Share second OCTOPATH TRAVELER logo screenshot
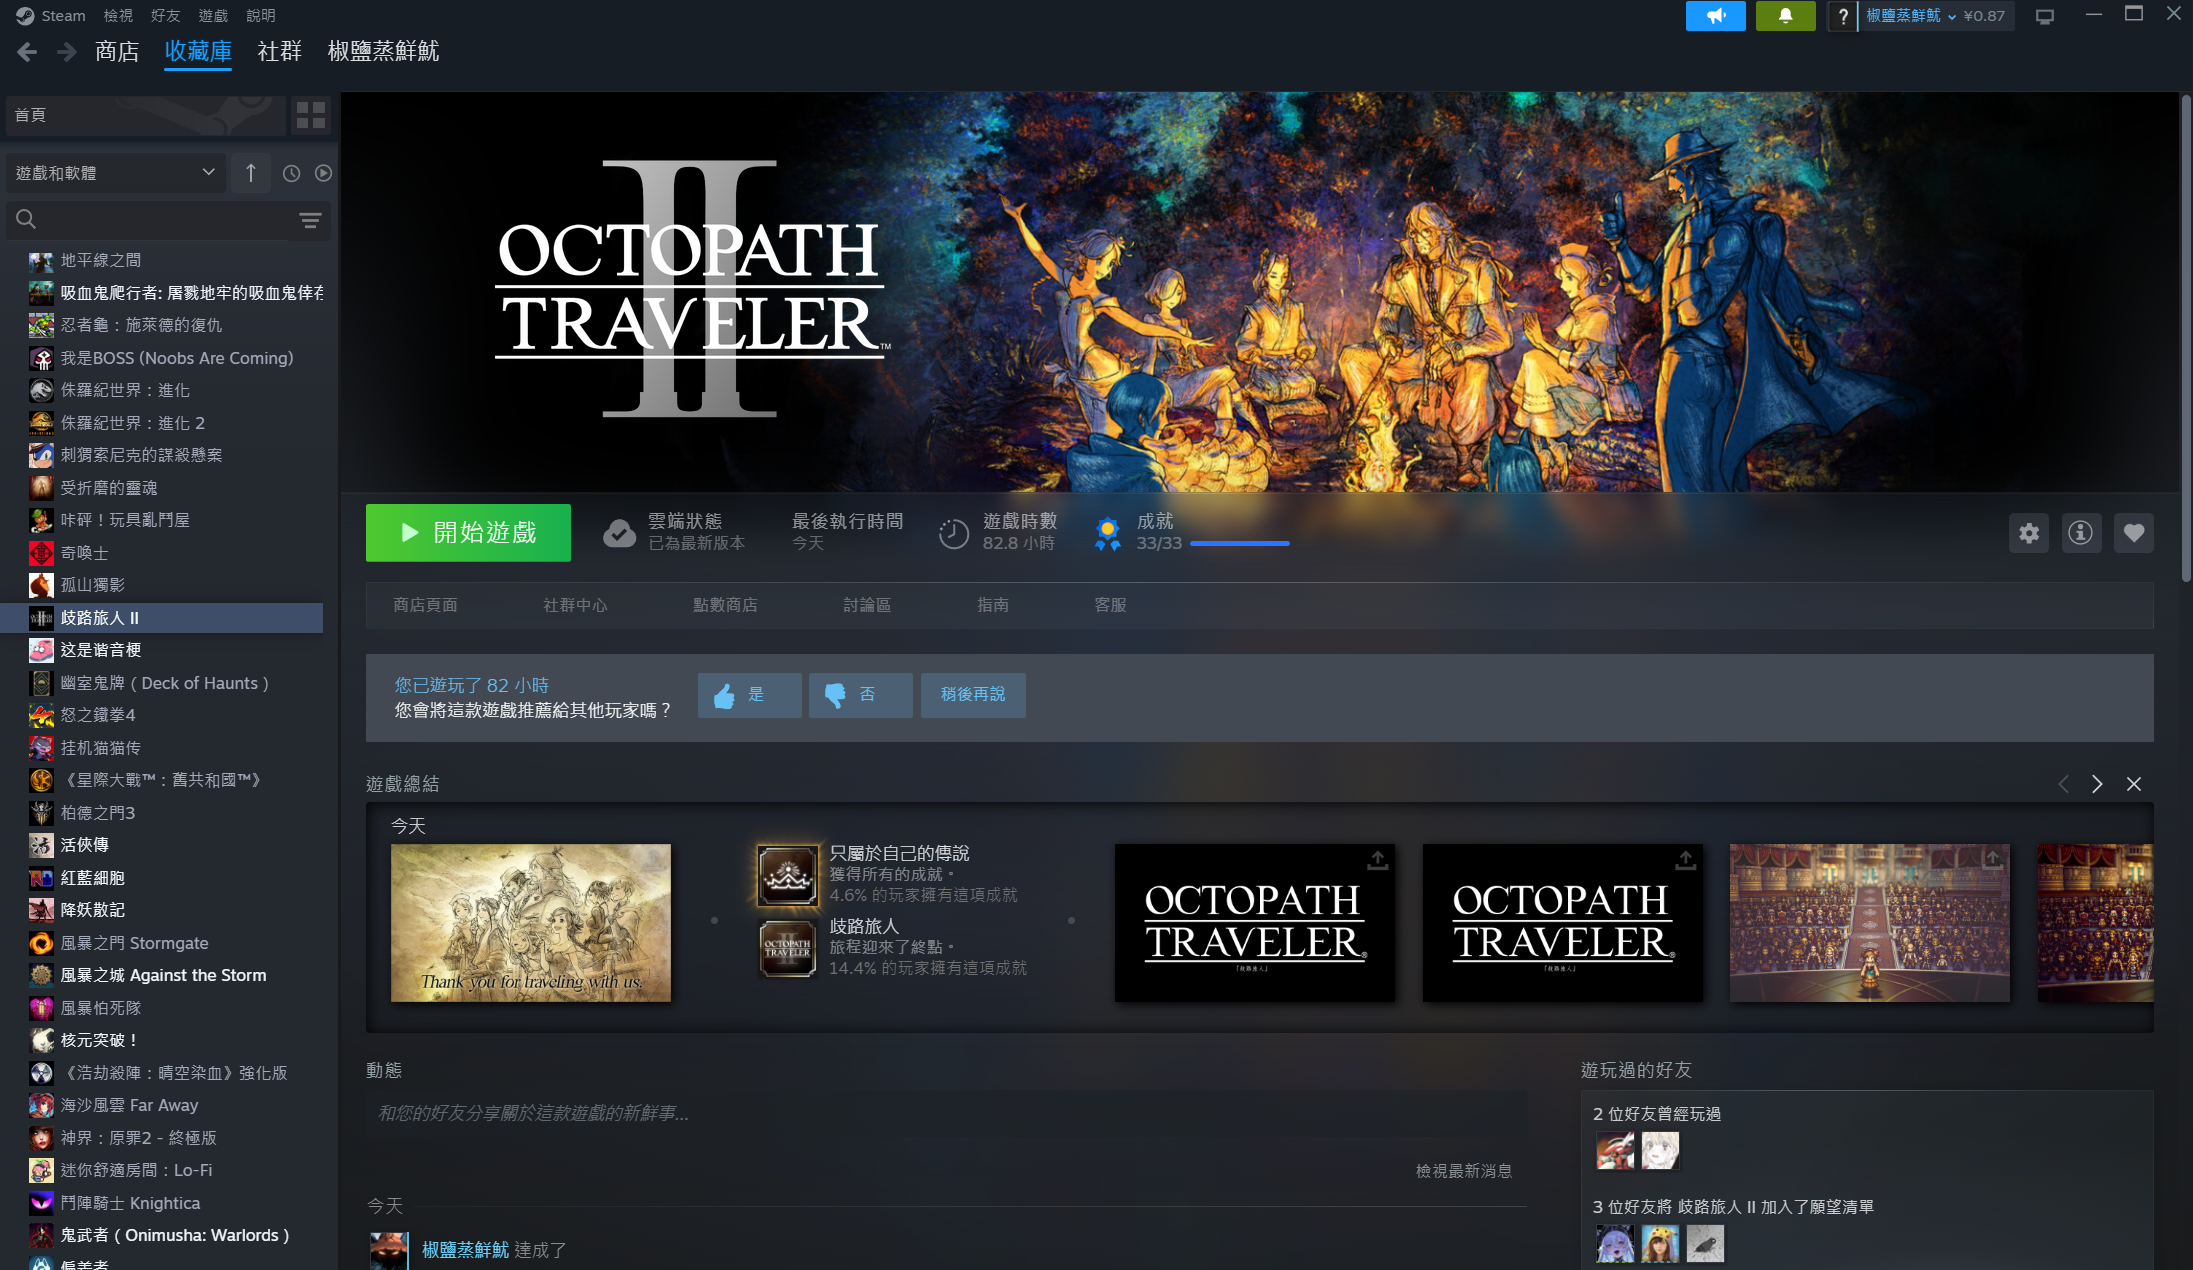The width and height of the screenshot is (2193, 1270). 1685,860
